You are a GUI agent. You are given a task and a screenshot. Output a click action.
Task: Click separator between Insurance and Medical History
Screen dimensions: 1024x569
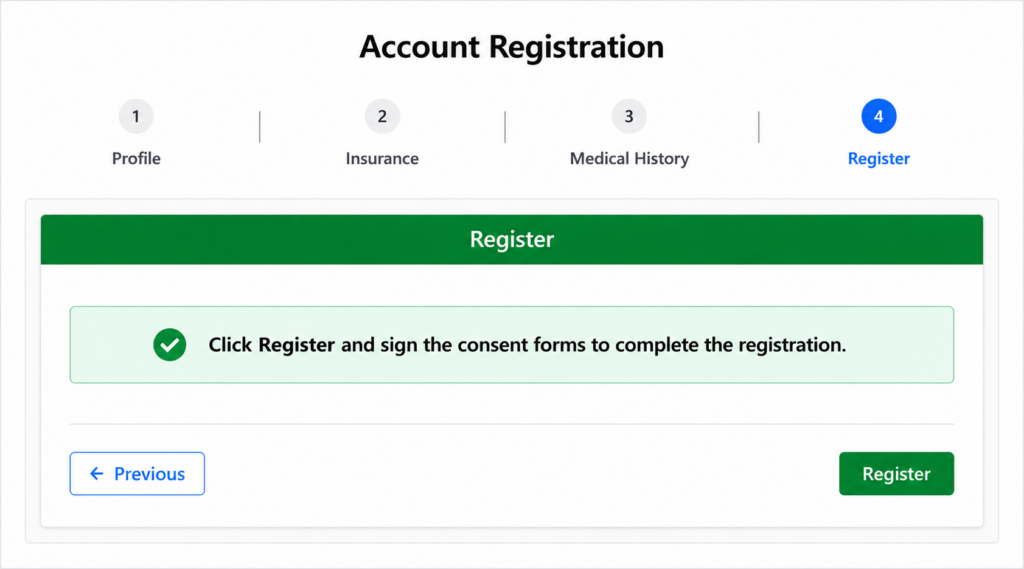[505, 127]
